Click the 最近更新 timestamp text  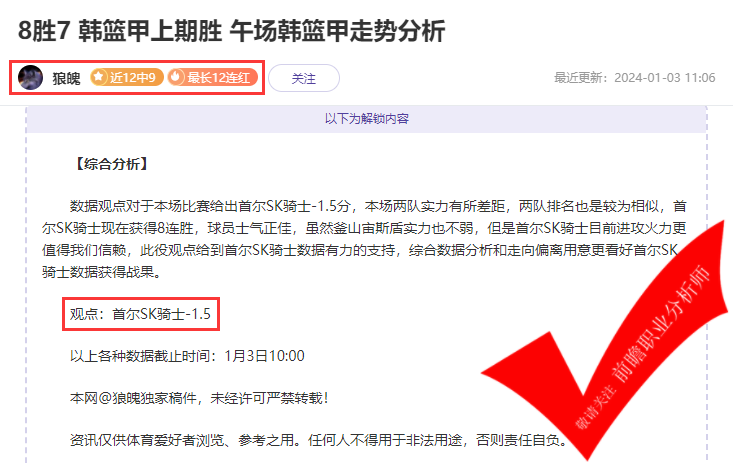coord(634,78)
